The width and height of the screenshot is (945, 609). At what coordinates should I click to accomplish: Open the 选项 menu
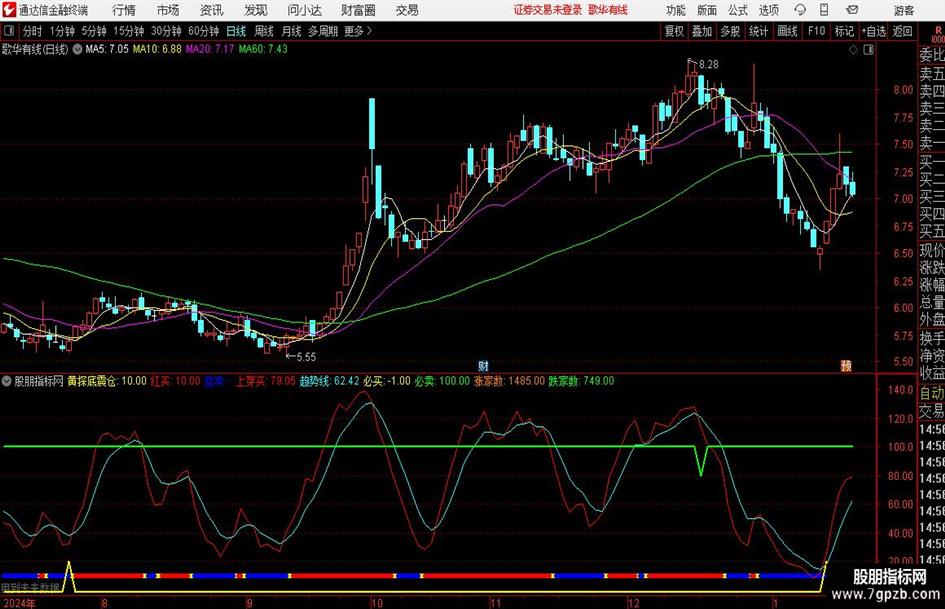coord(768,10)
